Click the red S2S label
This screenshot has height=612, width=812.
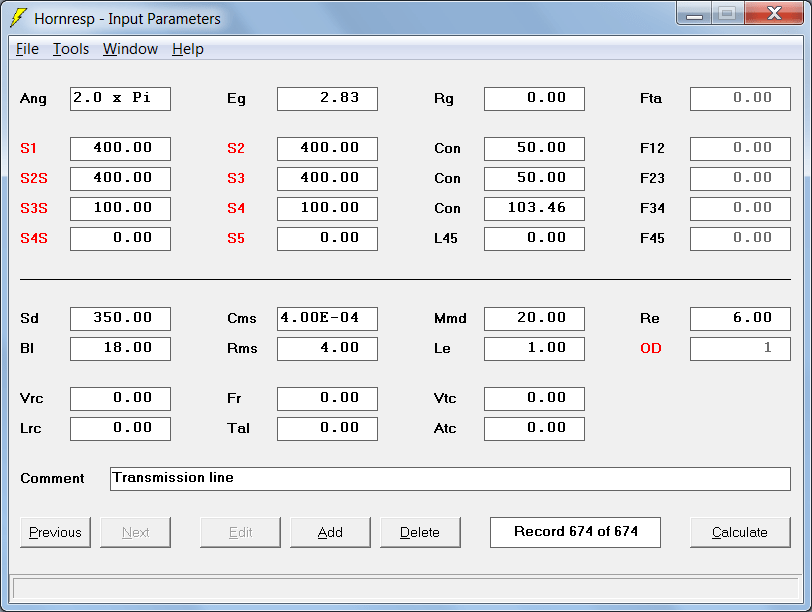click(x=34, y=179)
